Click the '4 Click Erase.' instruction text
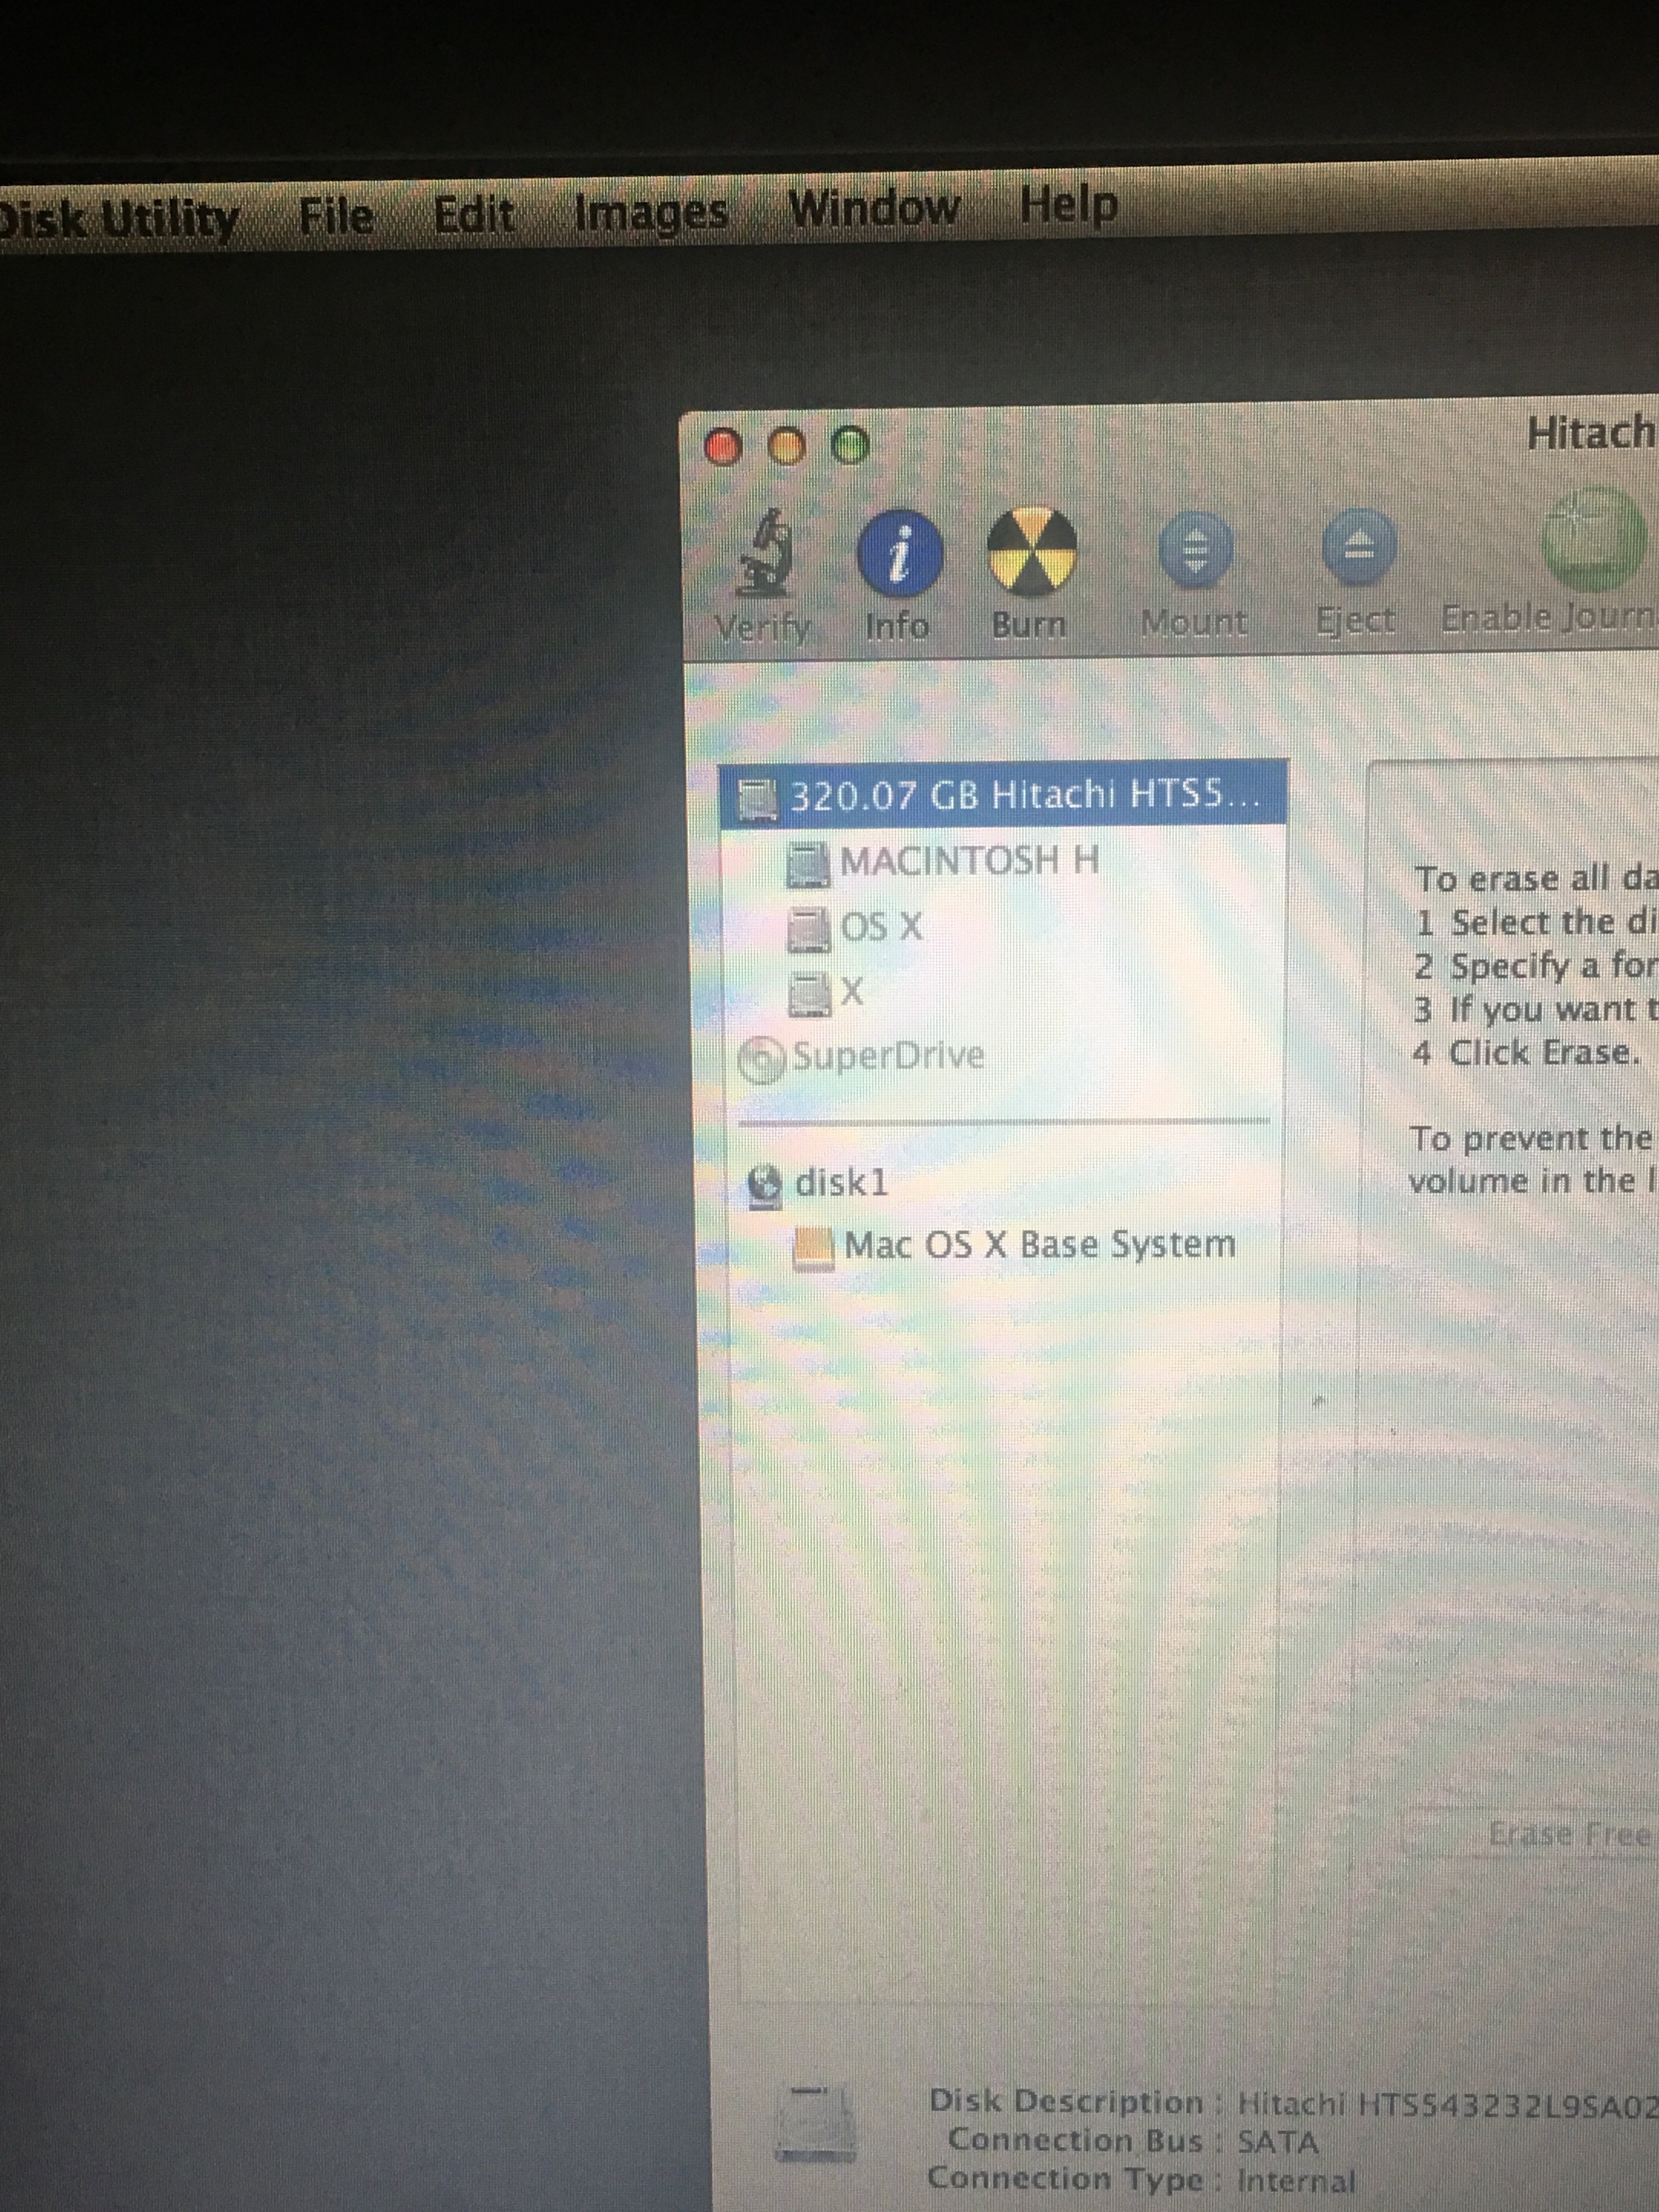 [1527, 1053]
